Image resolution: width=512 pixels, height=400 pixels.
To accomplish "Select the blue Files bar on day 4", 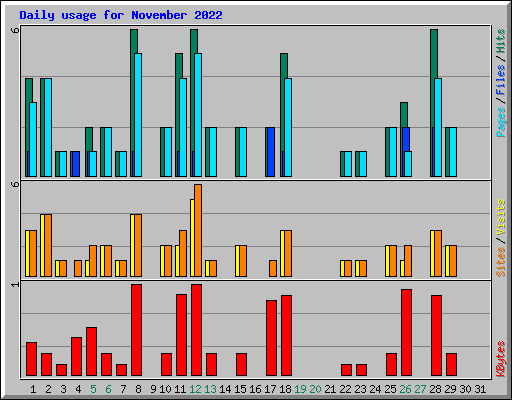I will (76, 164).
